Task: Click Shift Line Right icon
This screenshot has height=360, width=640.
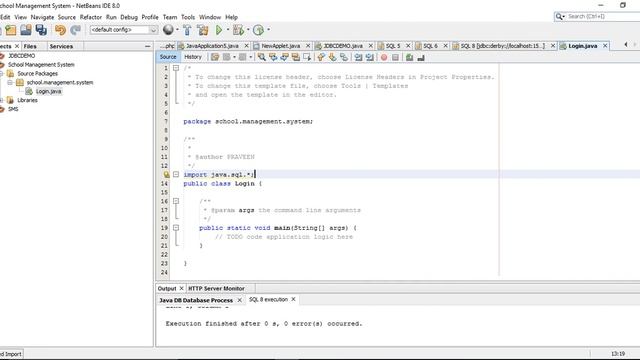Action: pyautogui.click(x=370, y=57)
